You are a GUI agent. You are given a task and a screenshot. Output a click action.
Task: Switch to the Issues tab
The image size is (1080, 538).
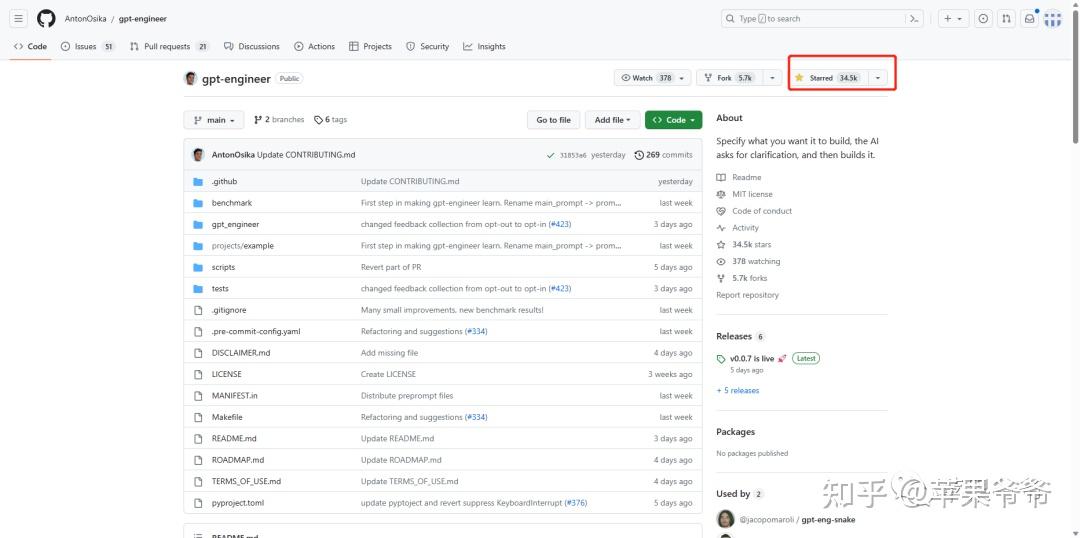pyautogui.click(x=87, y=46)
